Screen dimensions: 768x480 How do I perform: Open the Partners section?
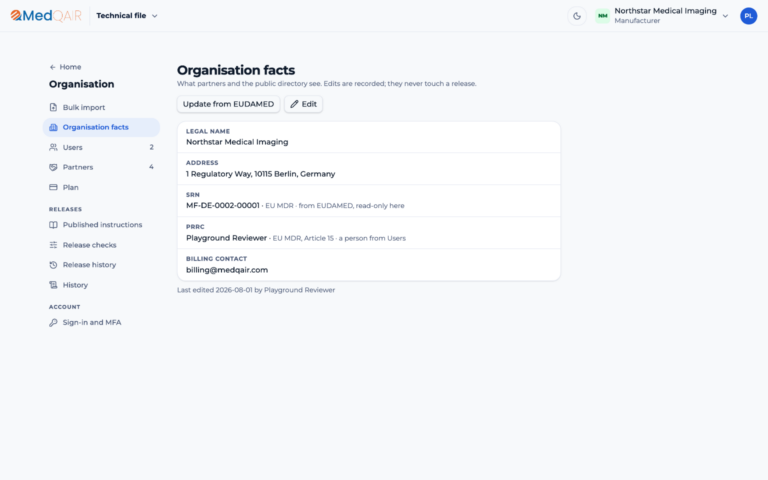point(101,168)
